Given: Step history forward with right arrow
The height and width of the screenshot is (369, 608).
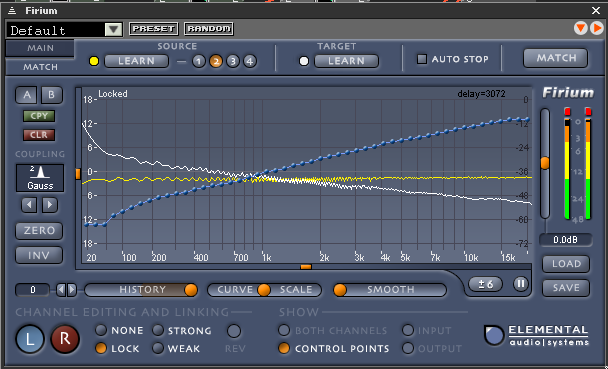Looking at the screenshot, I should pyautogui.click(x=72, y=290).
